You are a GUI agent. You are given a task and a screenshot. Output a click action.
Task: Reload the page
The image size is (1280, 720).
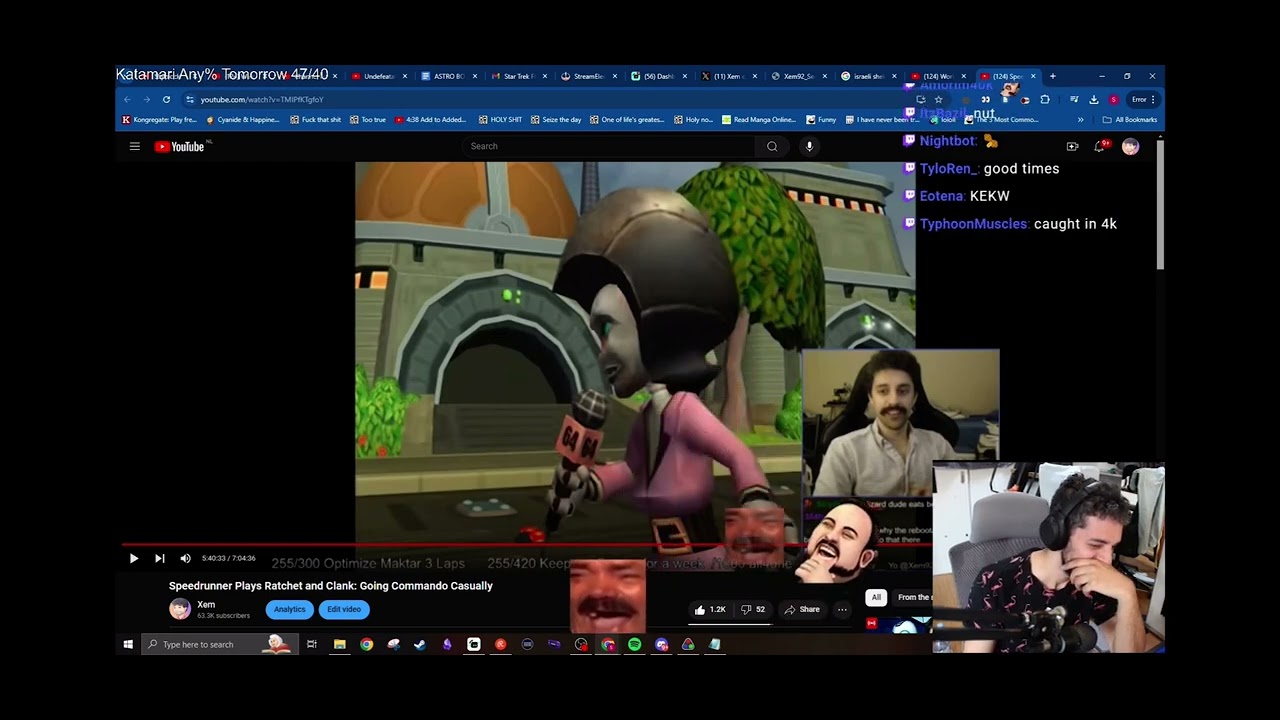(166, 99)
